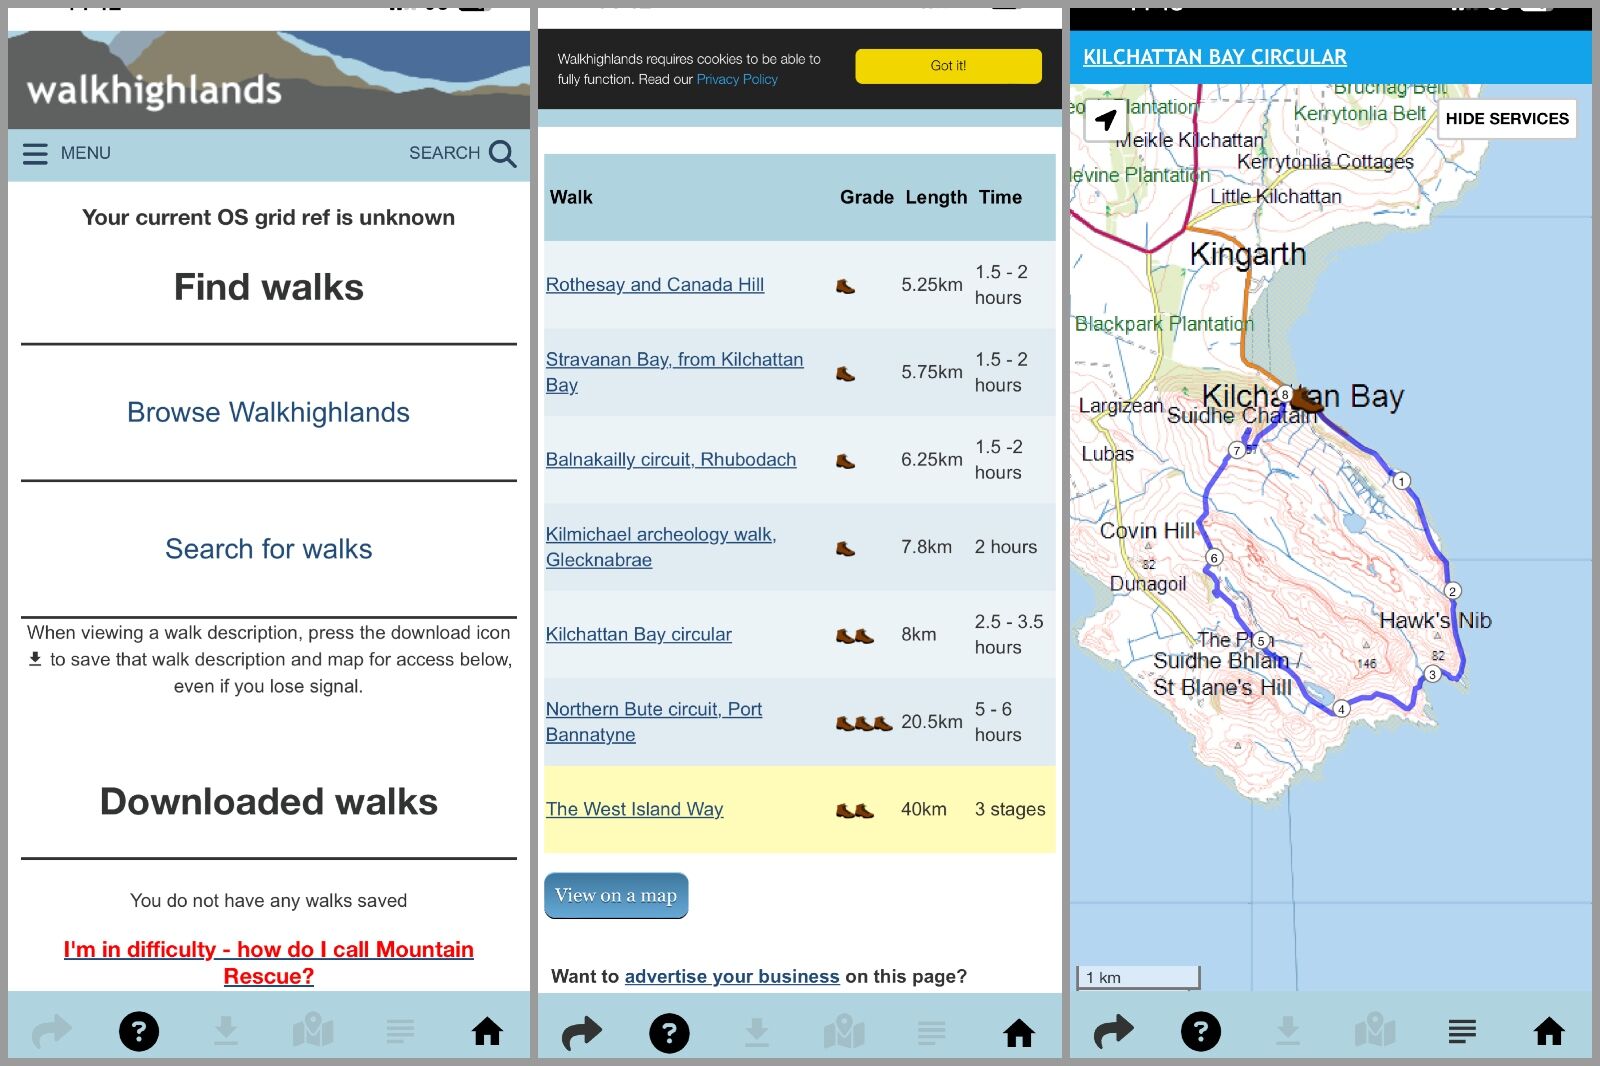Go home via middle screen house icon

click(1019, 1033)
